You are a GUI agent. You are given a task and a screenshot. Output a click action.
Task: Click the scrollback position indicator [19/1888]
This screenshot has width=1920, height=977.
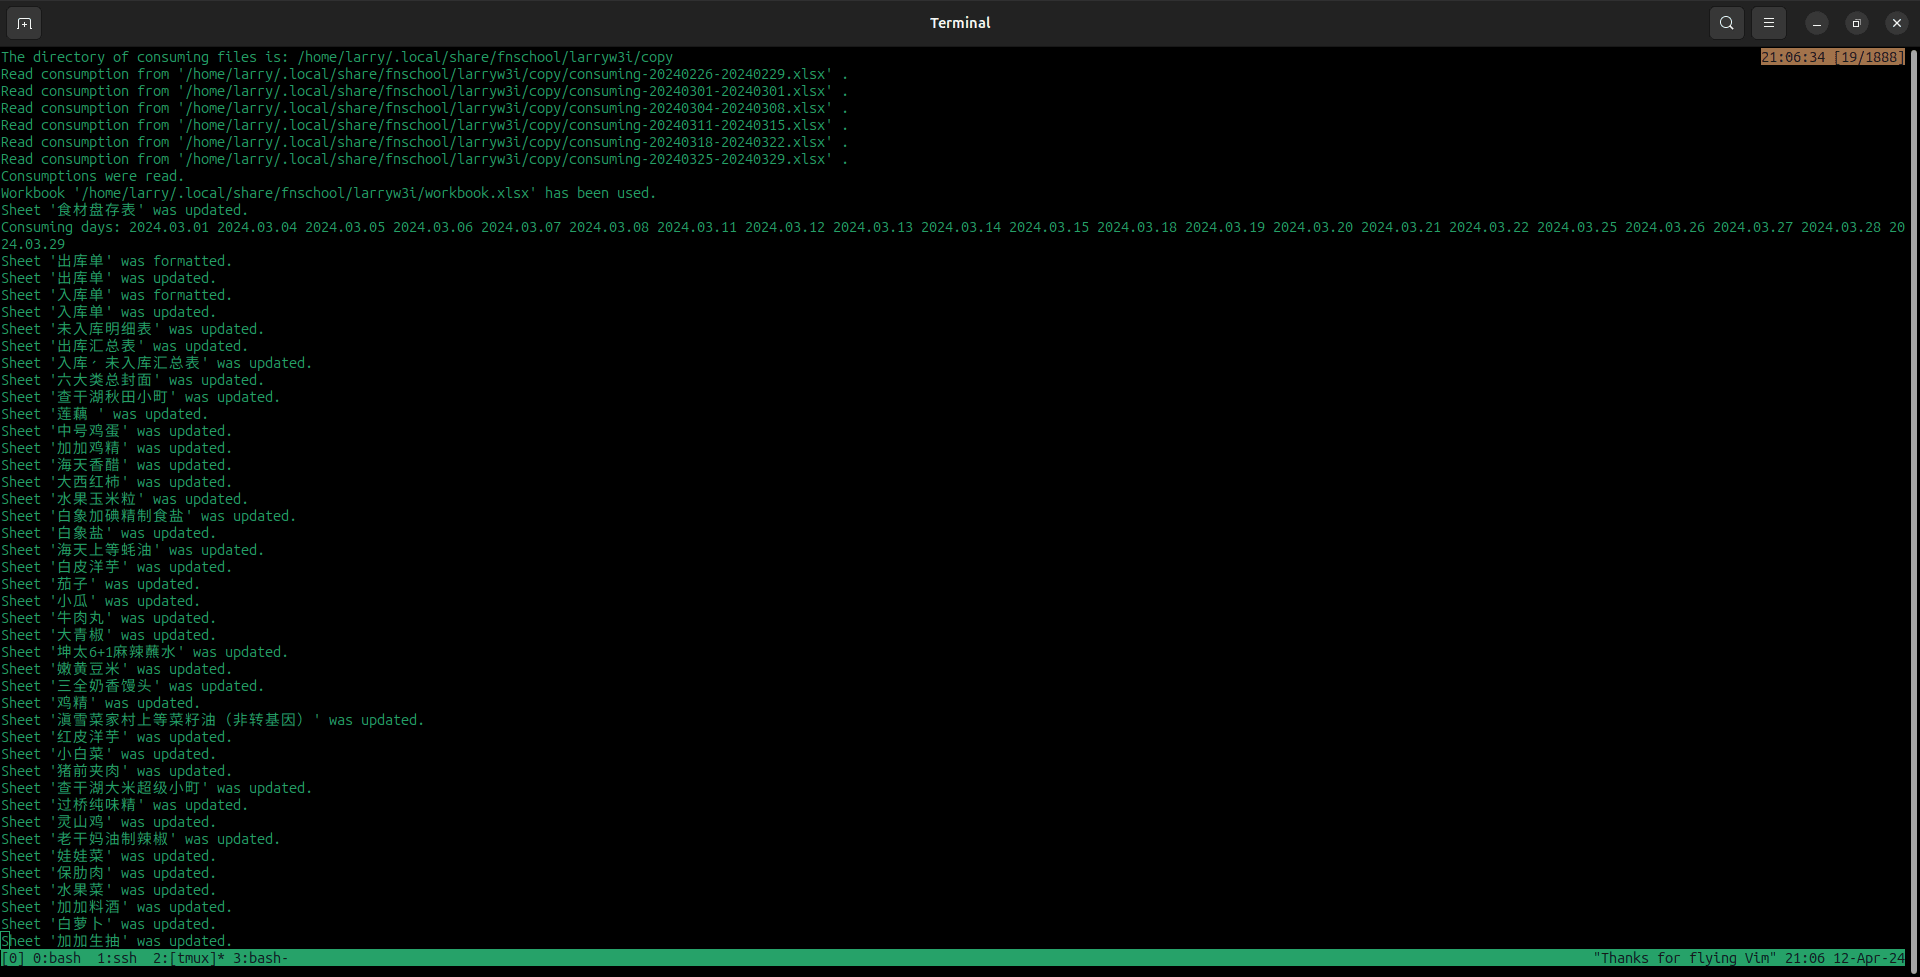pos(1869,57)
